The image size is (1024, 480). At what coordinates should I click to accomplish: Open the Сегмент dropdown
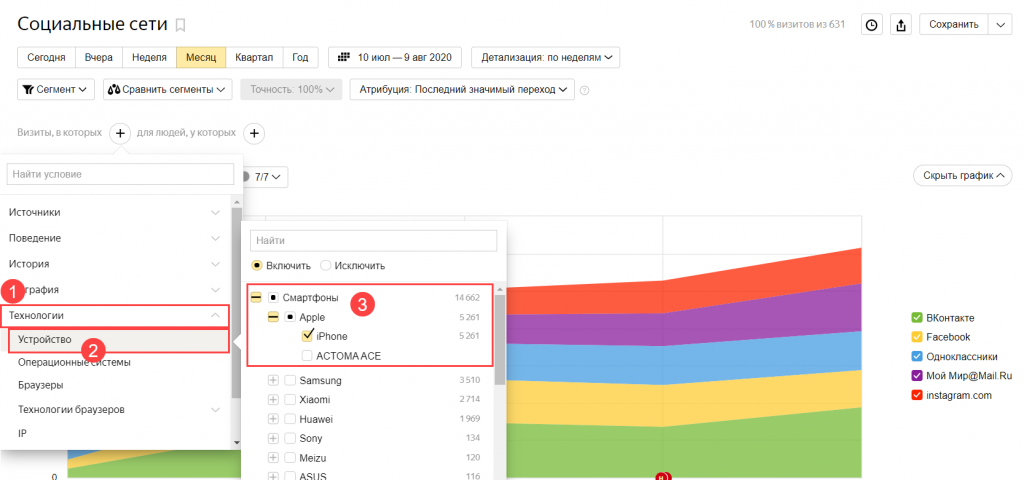56,89
